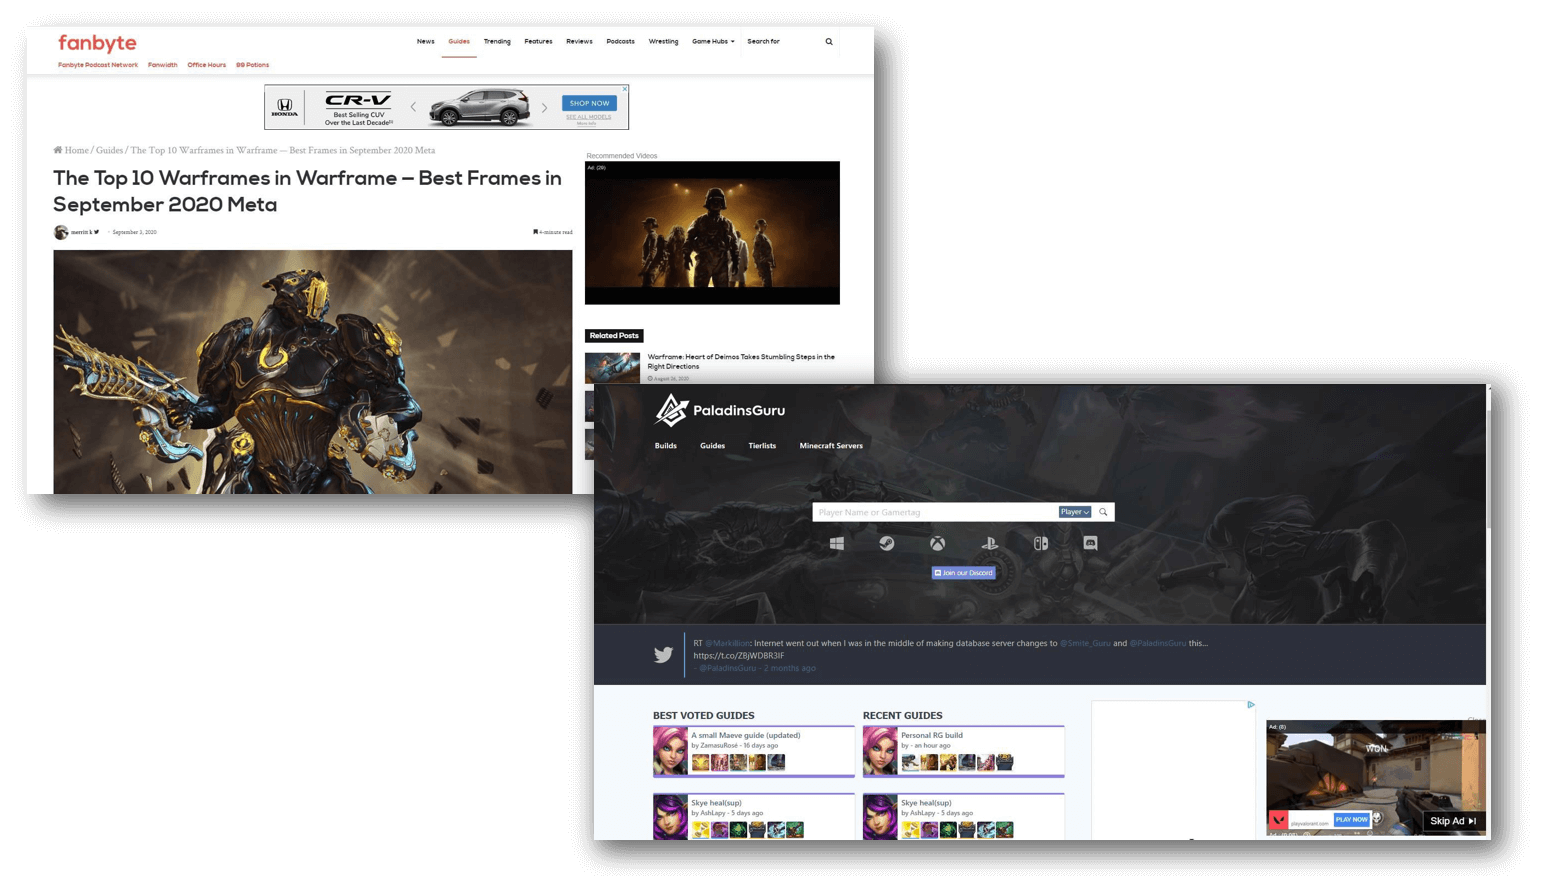Click the fanbyte Search for field
This screenshot has width=1541, height=876.
pos(780,42)
